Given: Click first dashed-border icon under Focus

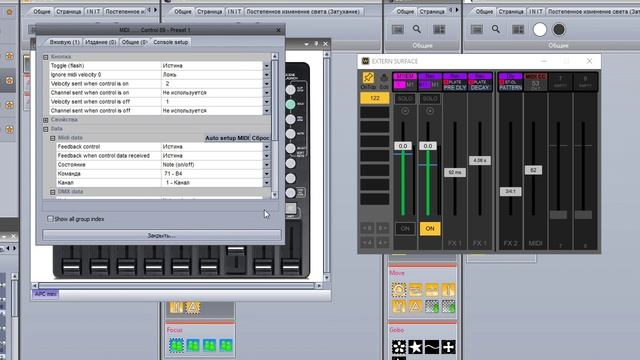Looking at the screenshot, I should click(176, 345).
